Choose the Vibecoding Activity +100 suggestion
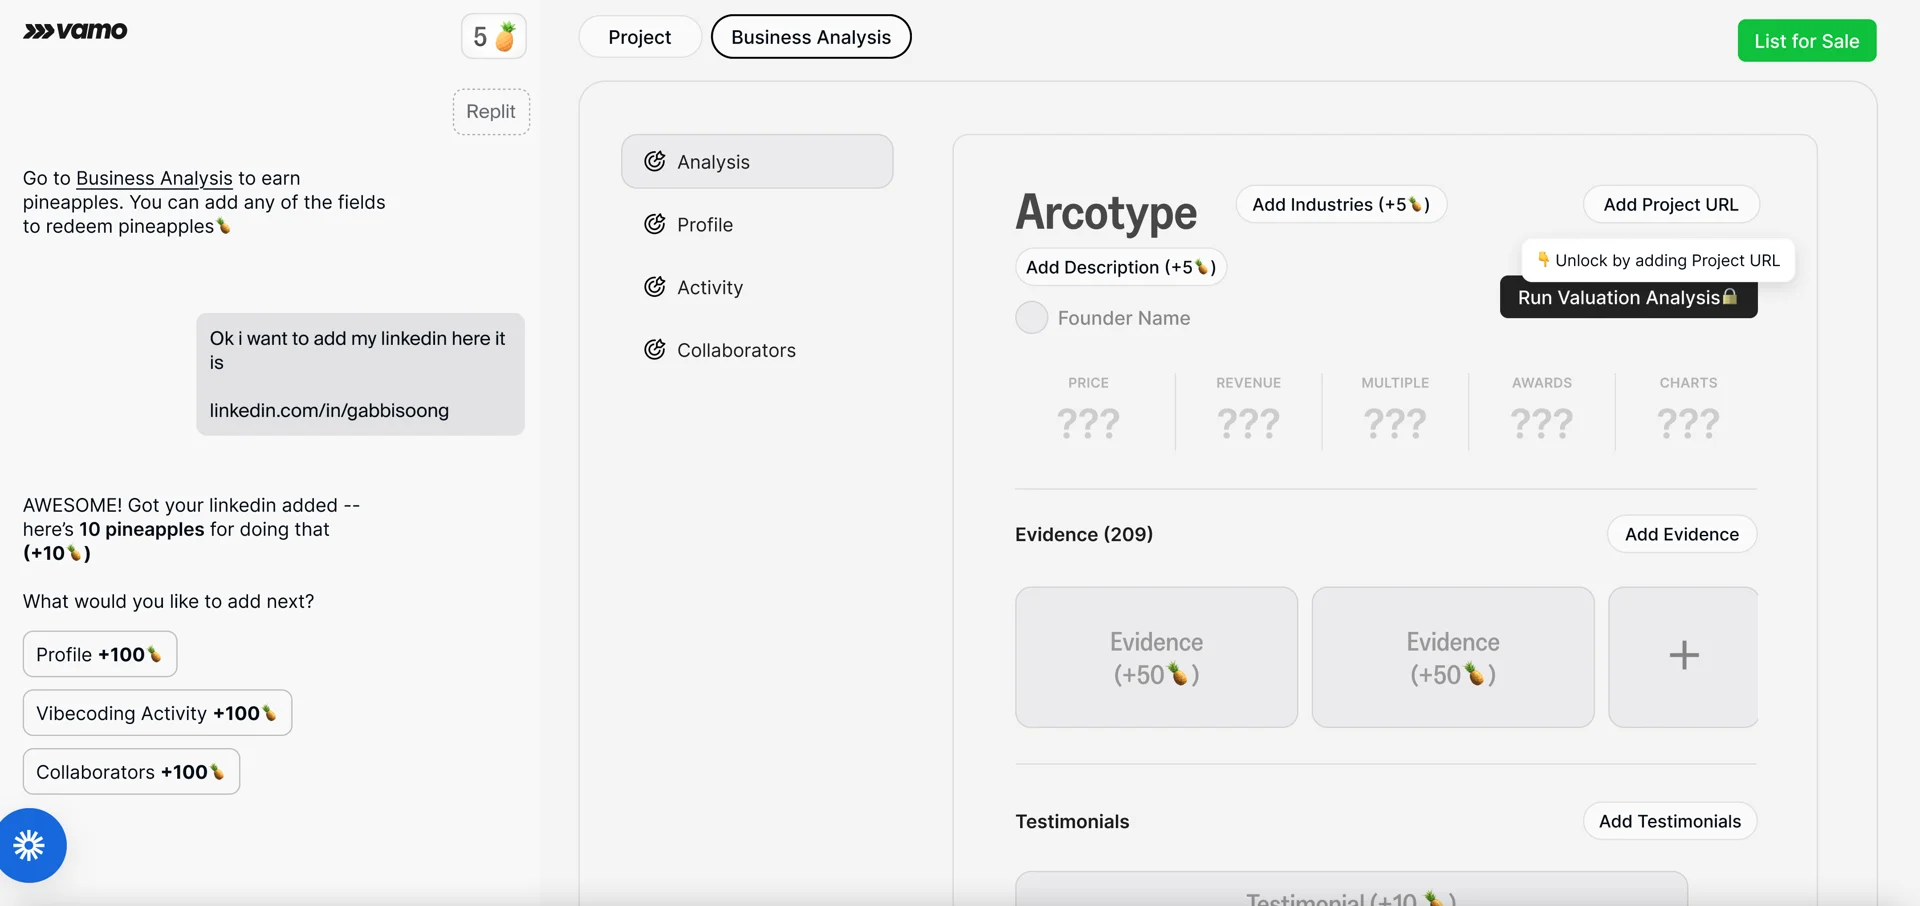1920x906 pixels. (x=157, y=713)
